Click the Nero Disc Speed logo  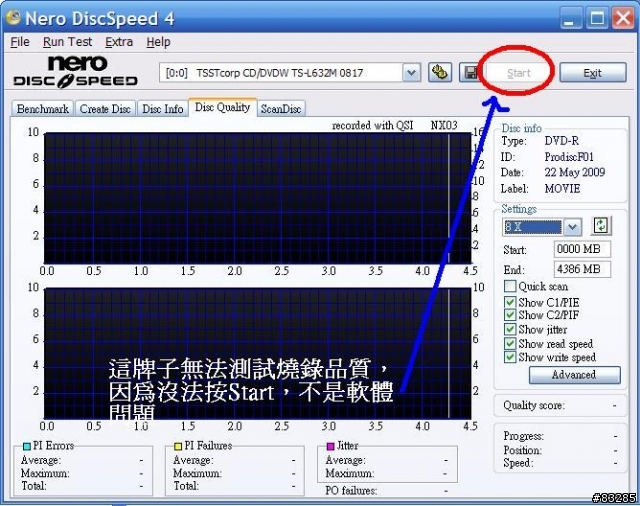pyautogui.click(x=76, y=72)
